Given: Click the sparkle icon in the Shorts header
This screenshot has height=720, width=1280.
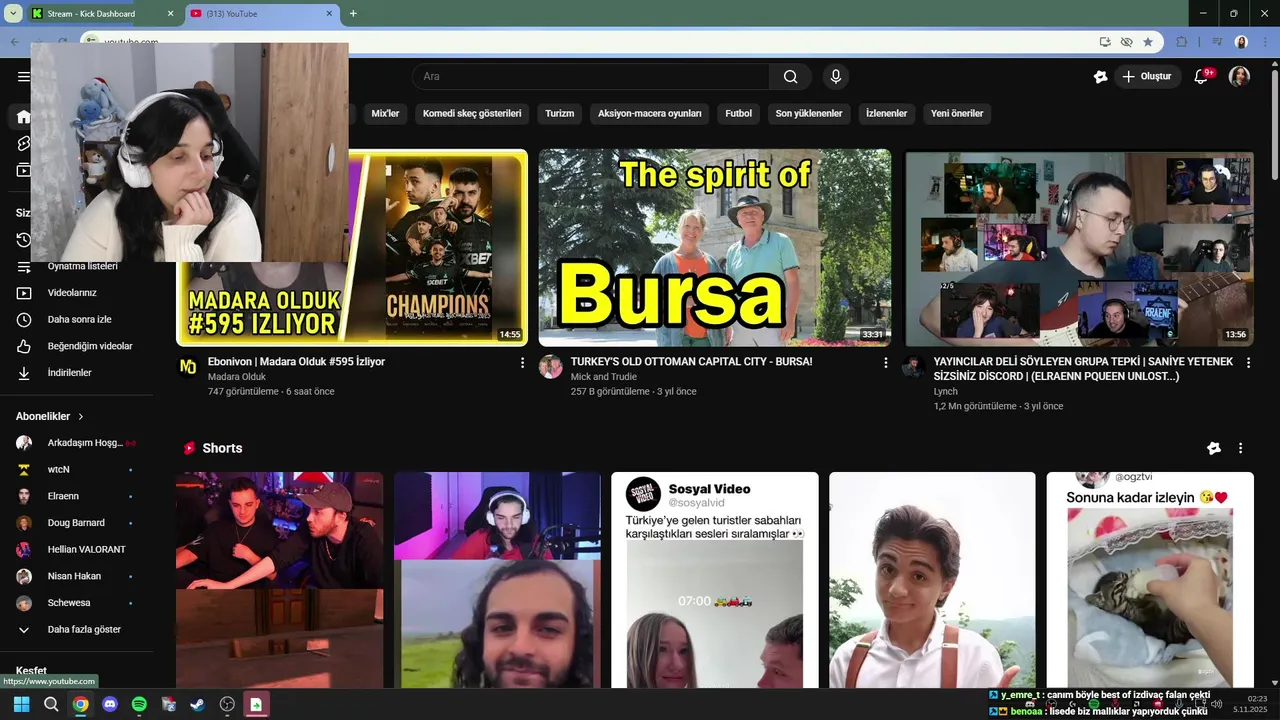Looking at the screenshot, I should pyautogui.click(x=1213, y=448).
